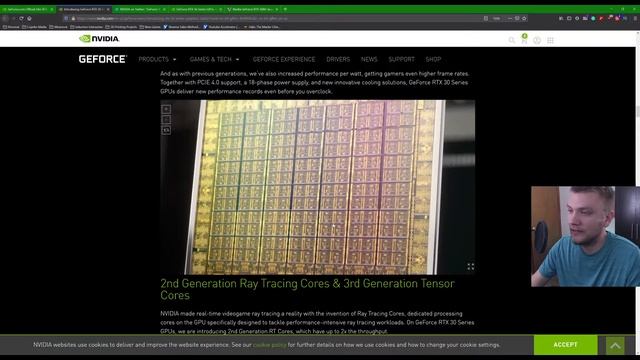The width and height of the screenshot is (640, 360).
Task: Open the SUPPORT page
Action: click(x=401, y=60)
